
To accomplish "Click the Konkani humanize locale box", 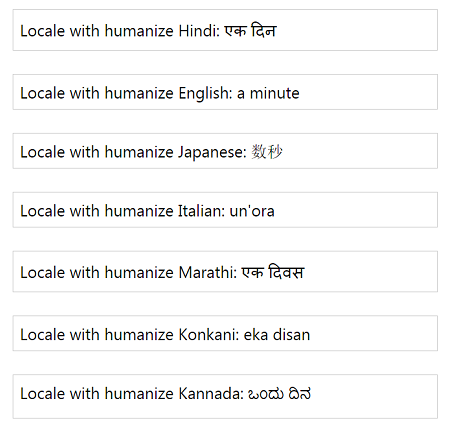I will click(225, 333).
